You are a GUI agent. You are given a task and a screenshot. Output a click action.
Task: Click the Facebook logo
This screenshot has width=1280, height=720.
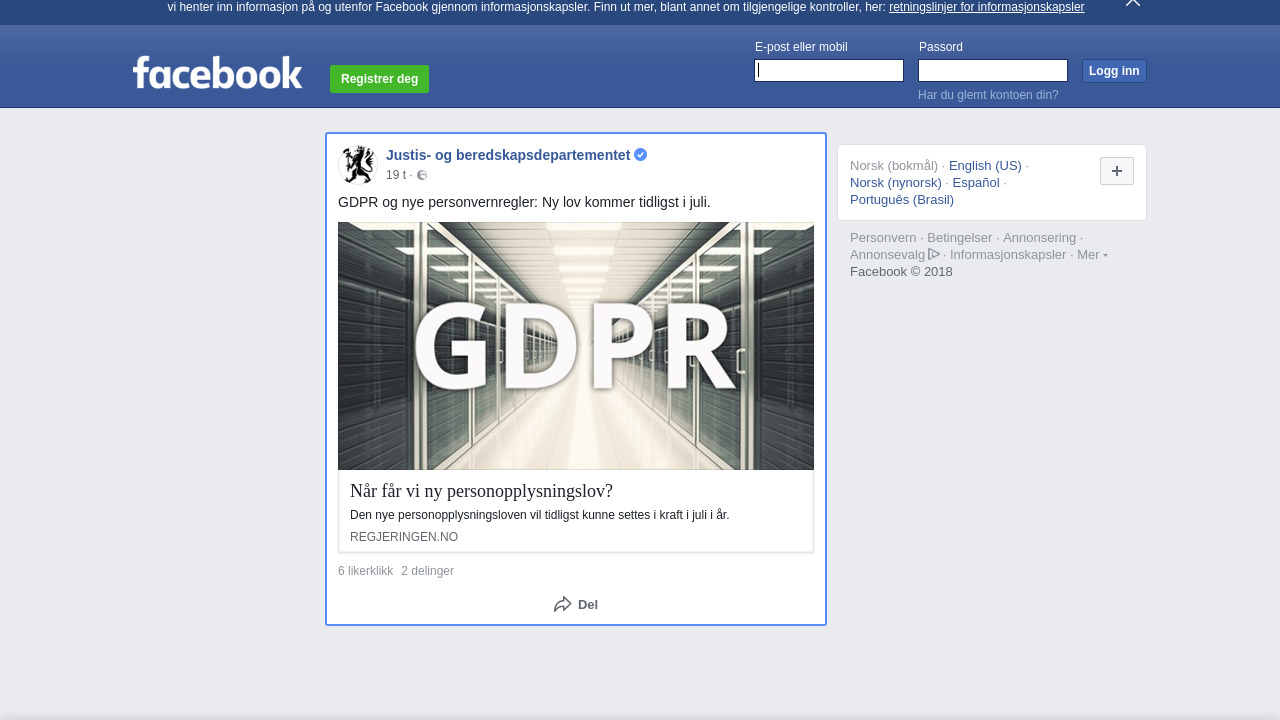pyautogui.click(x=217, y=73)
